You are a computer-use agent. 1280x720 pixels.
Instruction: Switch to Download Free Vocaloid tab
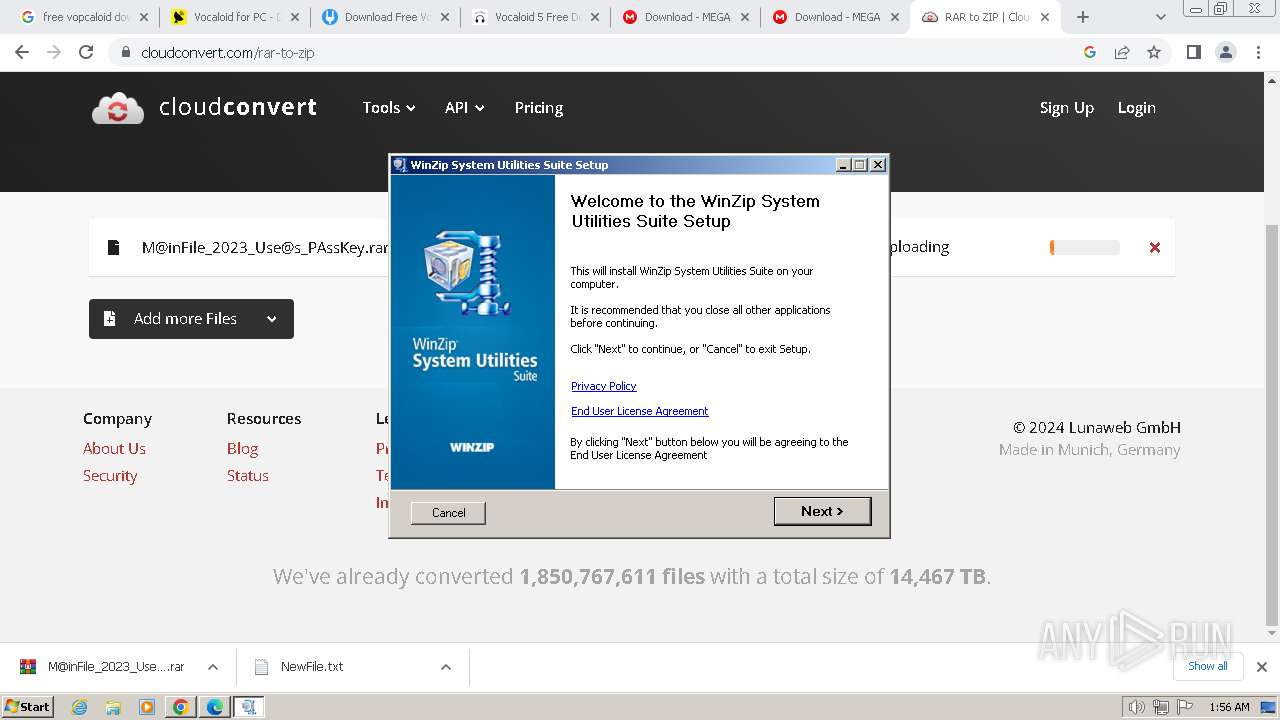point(384,17)
